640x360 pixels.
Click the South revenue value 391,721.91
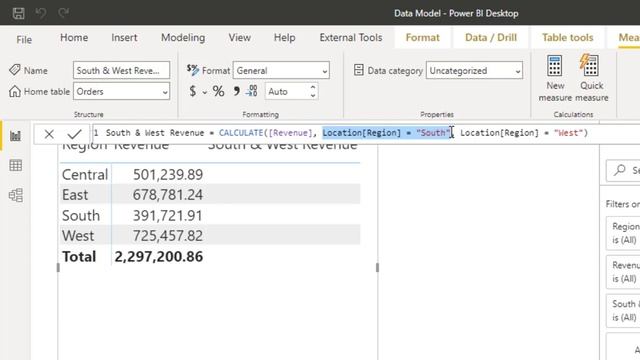[168, 215]
